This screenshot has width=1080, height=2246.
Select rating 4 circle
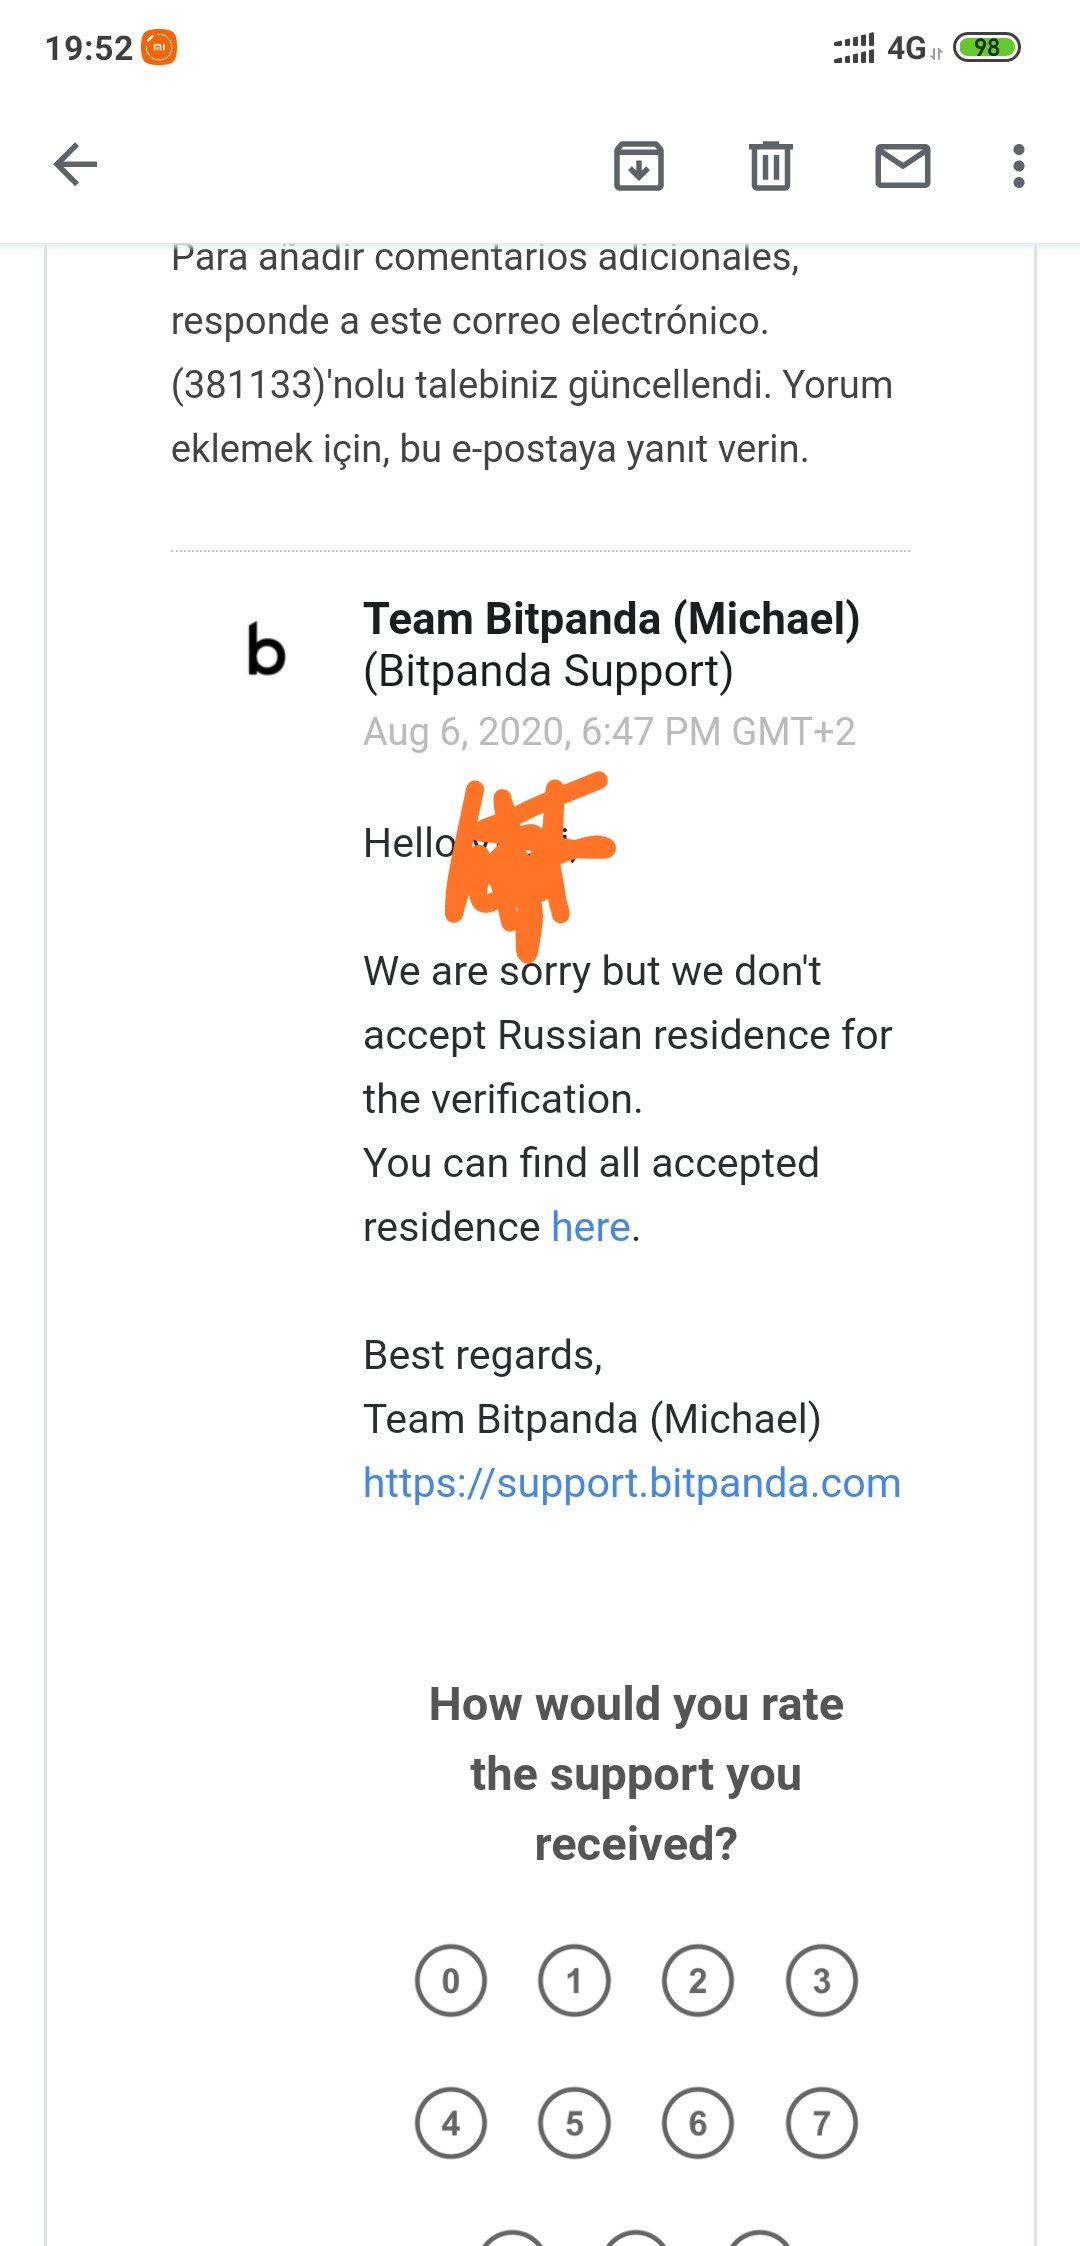pyautogui.click(x=451, y=2122)
